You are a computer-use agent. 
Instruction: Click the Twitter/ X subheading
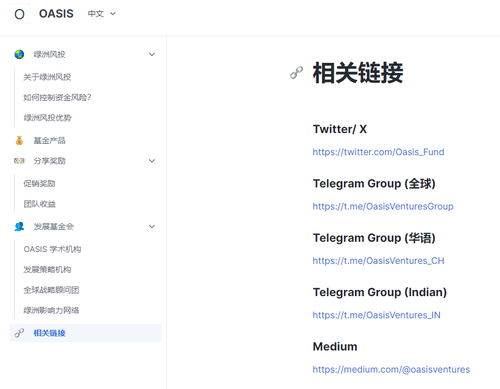click(340, 129)
